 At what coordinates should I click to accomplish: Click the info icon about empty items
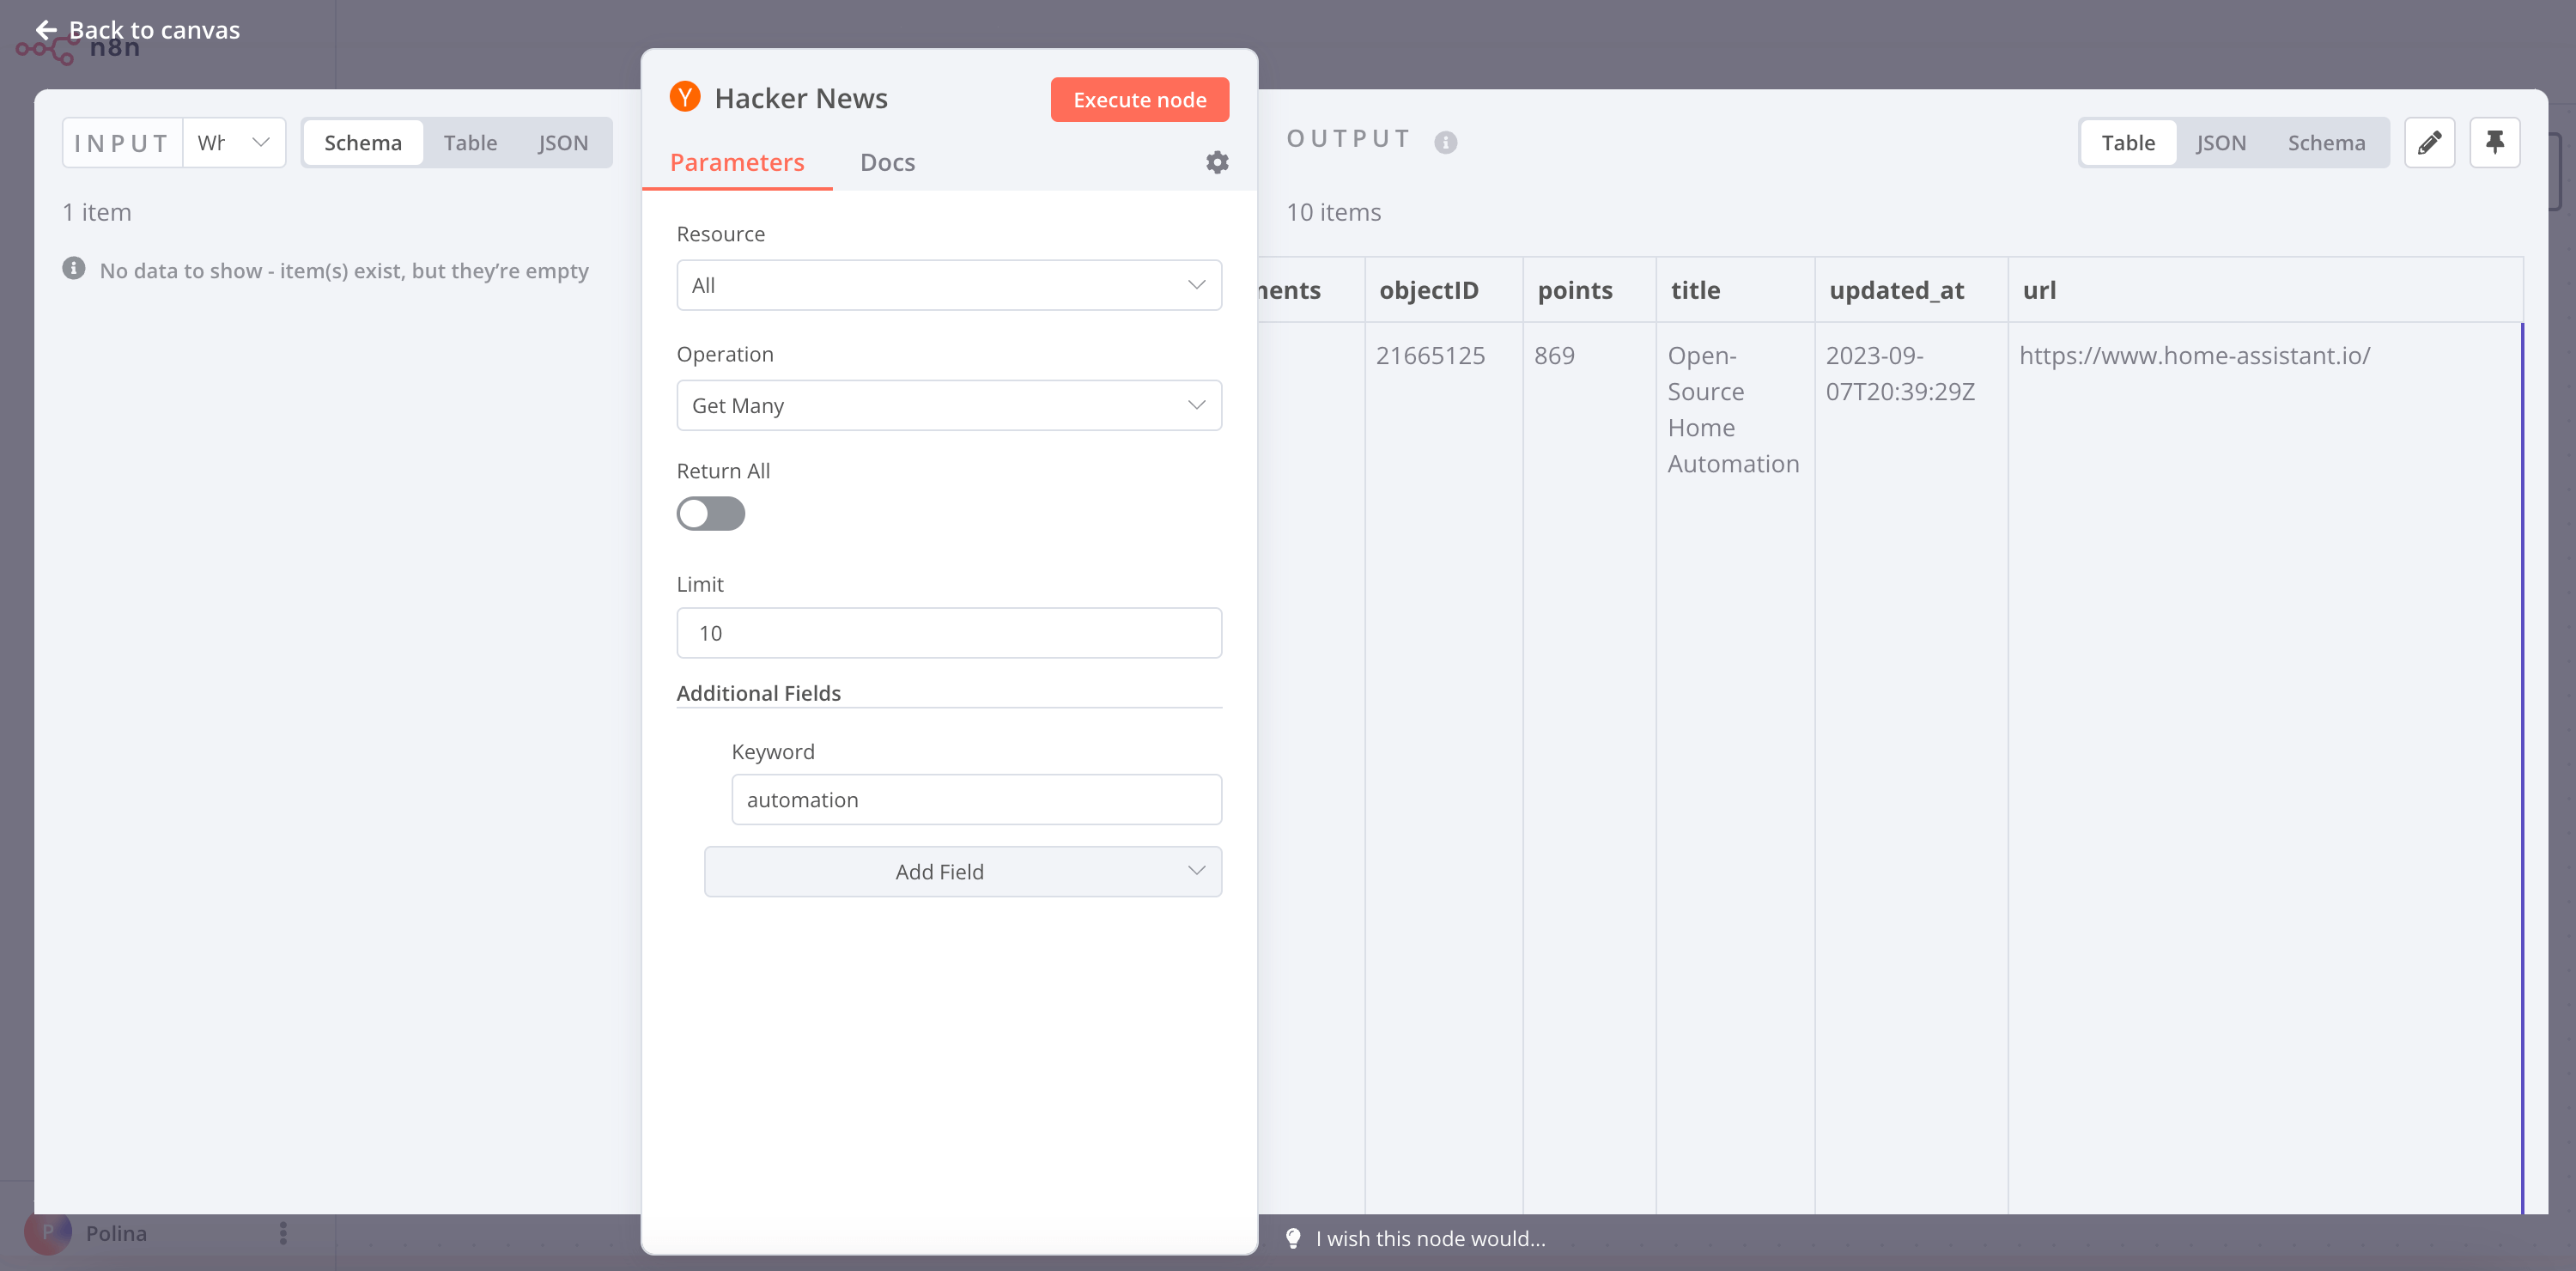74,267
